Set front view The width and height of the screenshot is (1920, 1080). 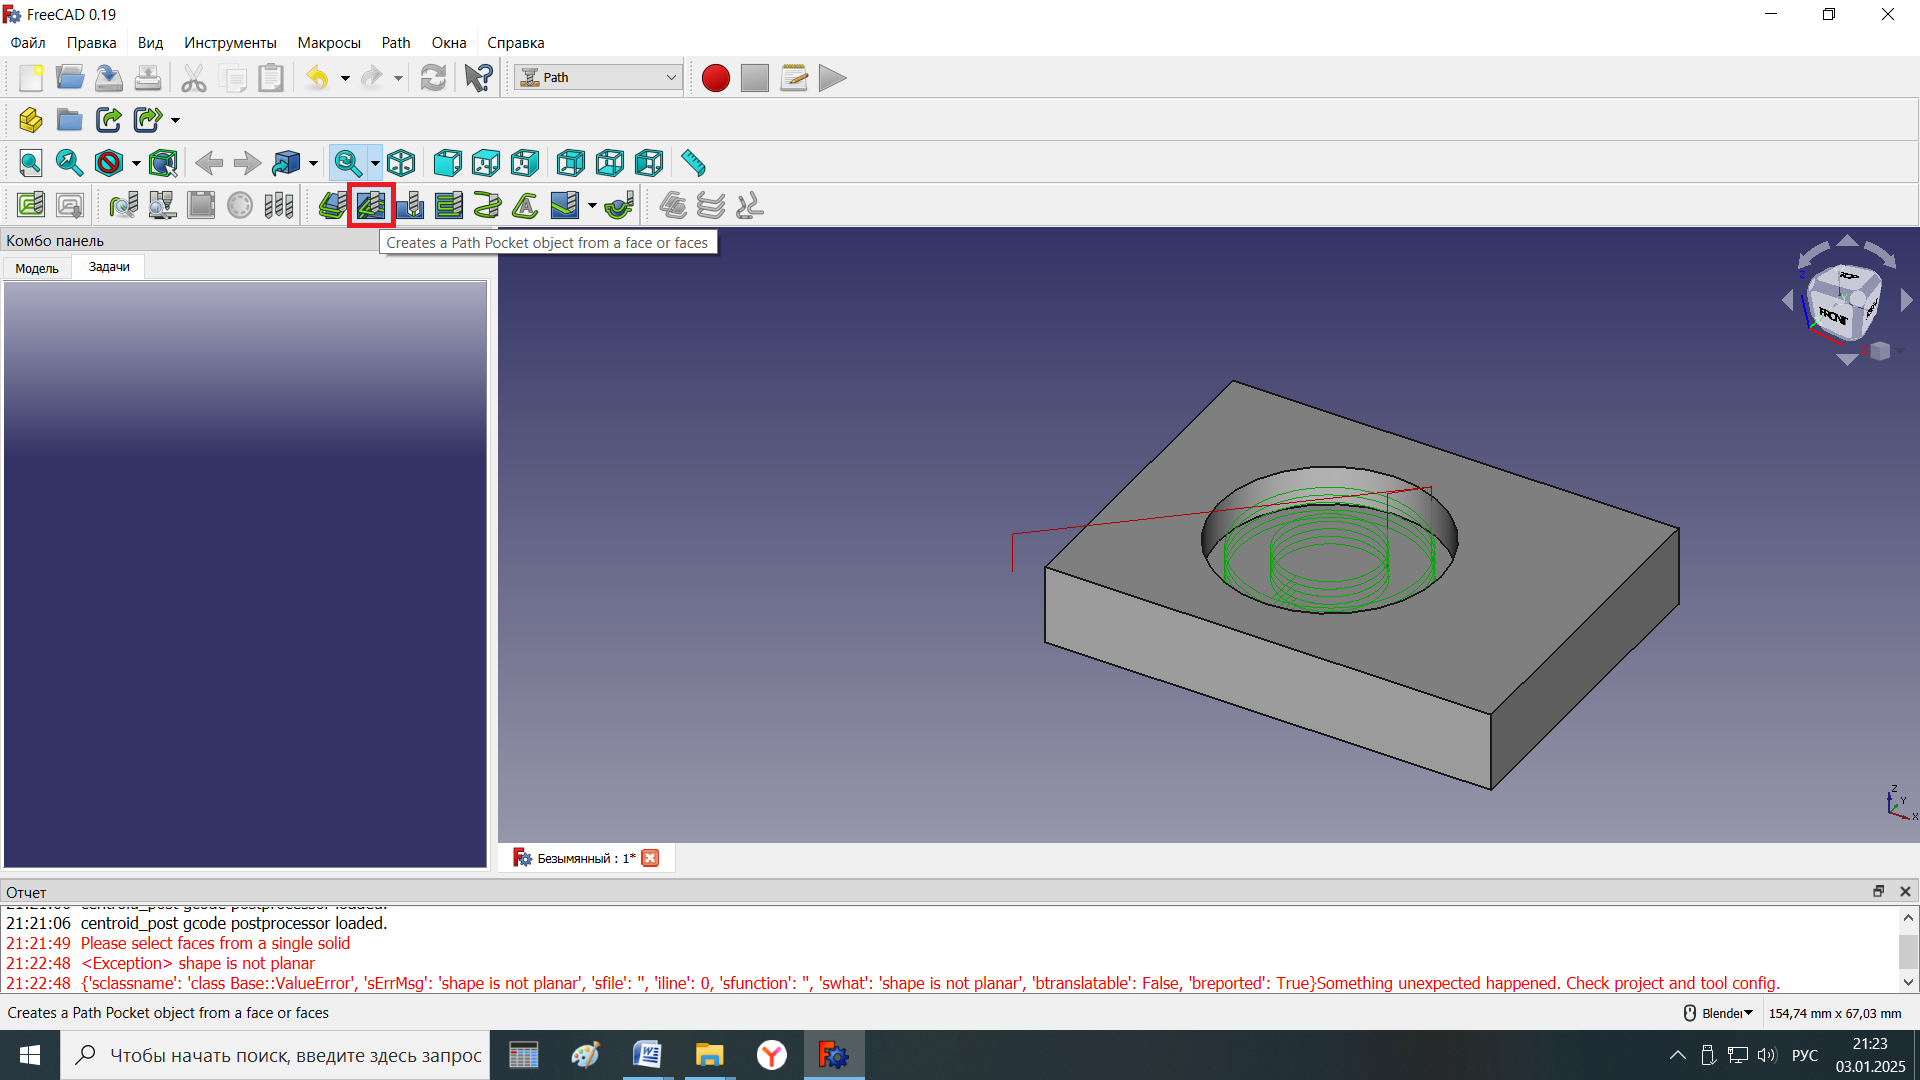(x=447, y=163)
